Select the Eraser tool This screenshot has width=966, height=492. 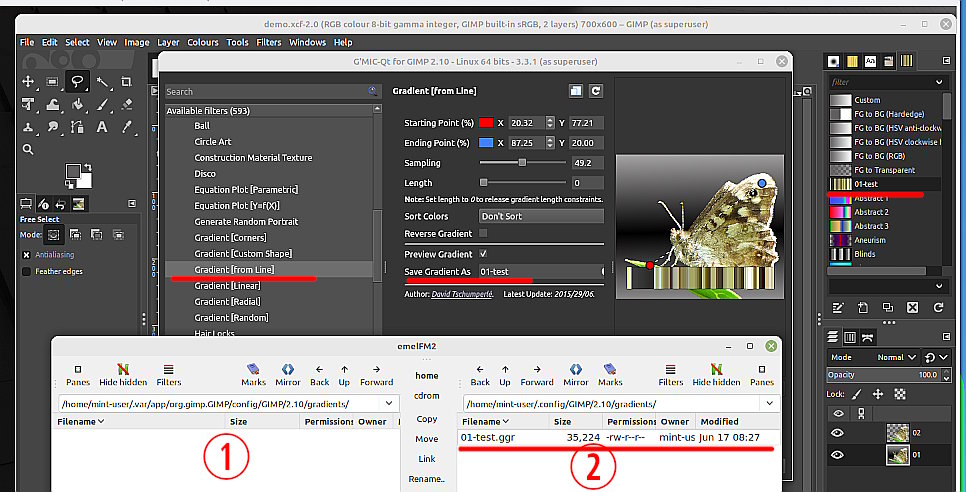(x=127, y=104)
